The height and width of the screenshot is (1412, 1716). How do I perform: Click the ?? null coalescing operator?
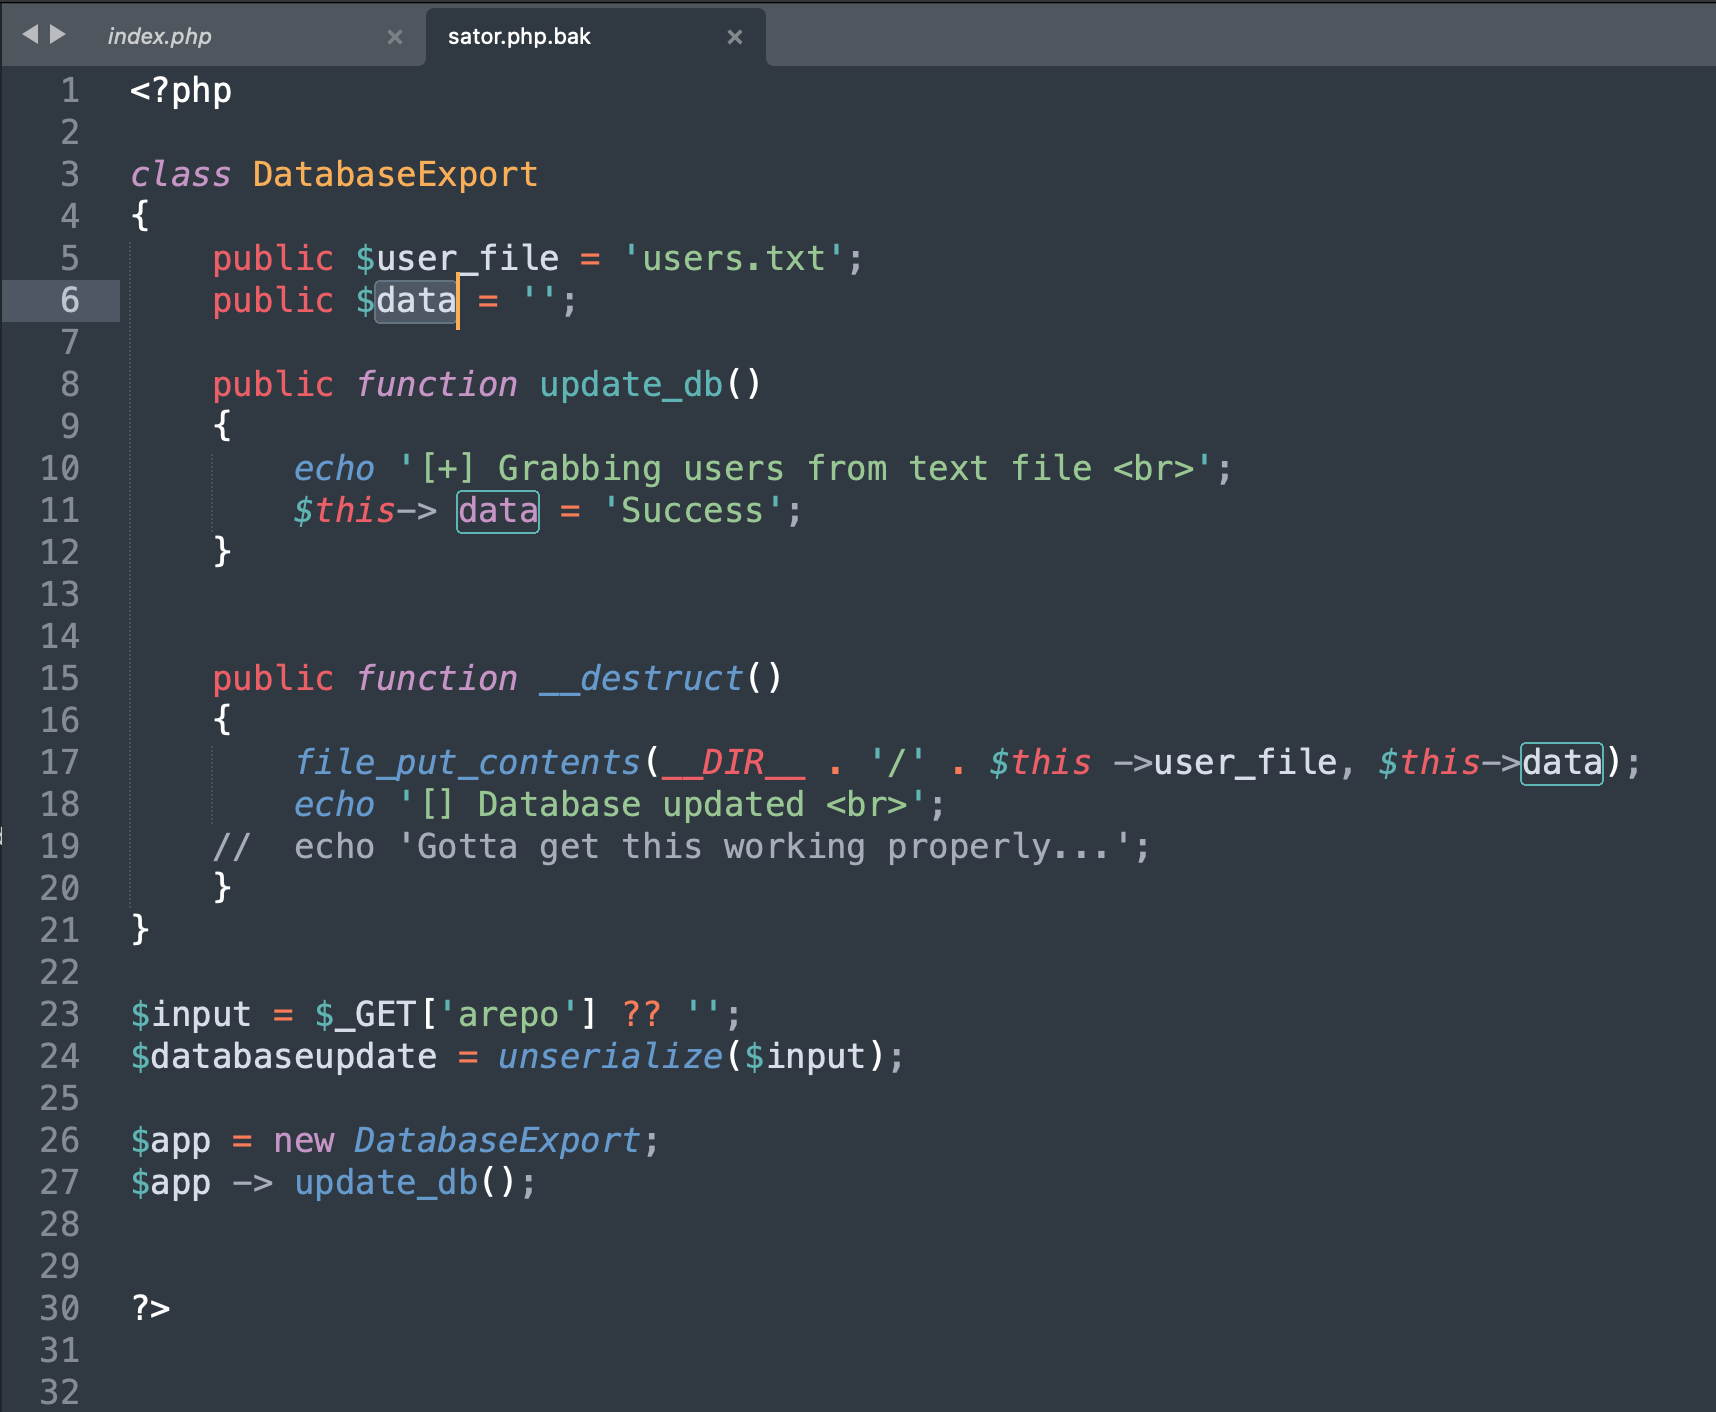(641, 1015)
